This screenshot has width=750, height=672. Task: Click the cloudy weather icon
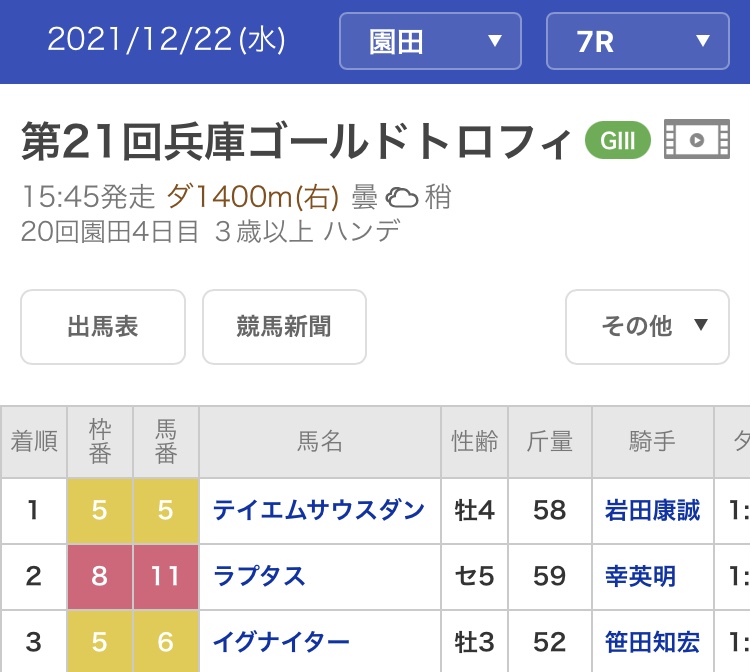pos(402,197)
